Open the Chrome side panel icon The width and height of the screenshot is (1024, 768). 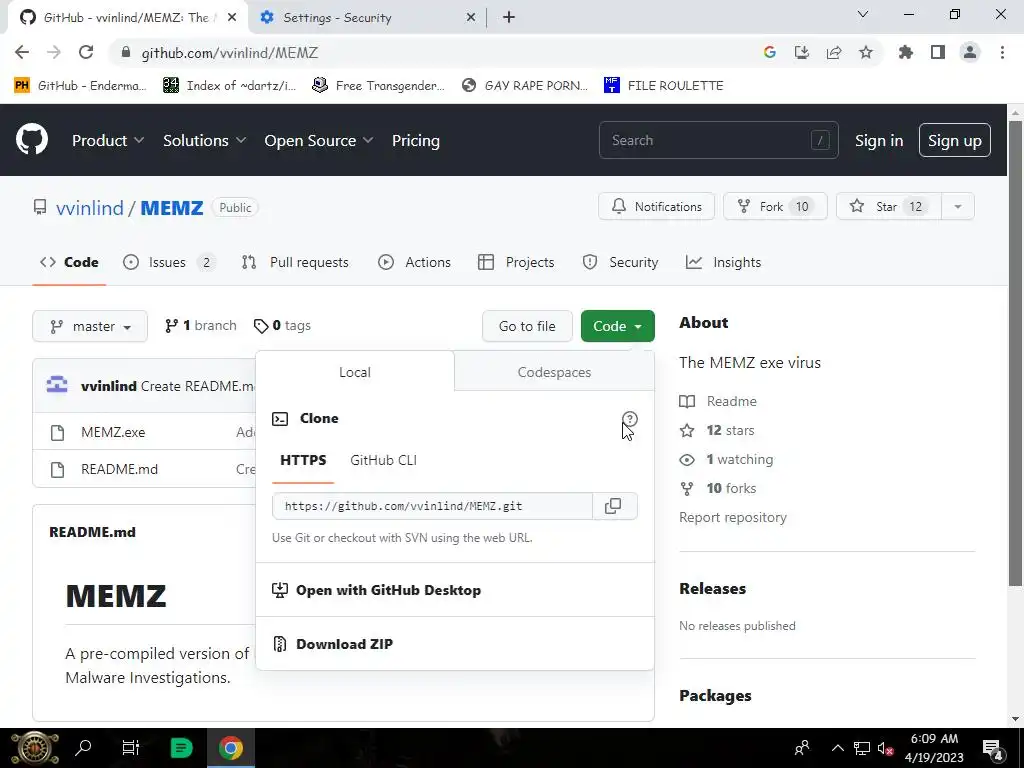coord(938,53)
